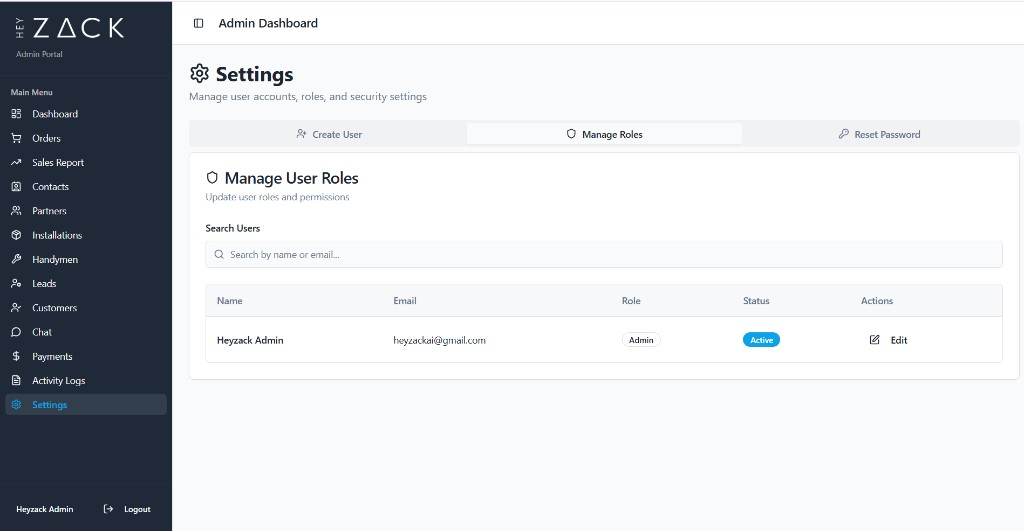Open Customers menu item
1024x531 pixels.
(54, 308)
